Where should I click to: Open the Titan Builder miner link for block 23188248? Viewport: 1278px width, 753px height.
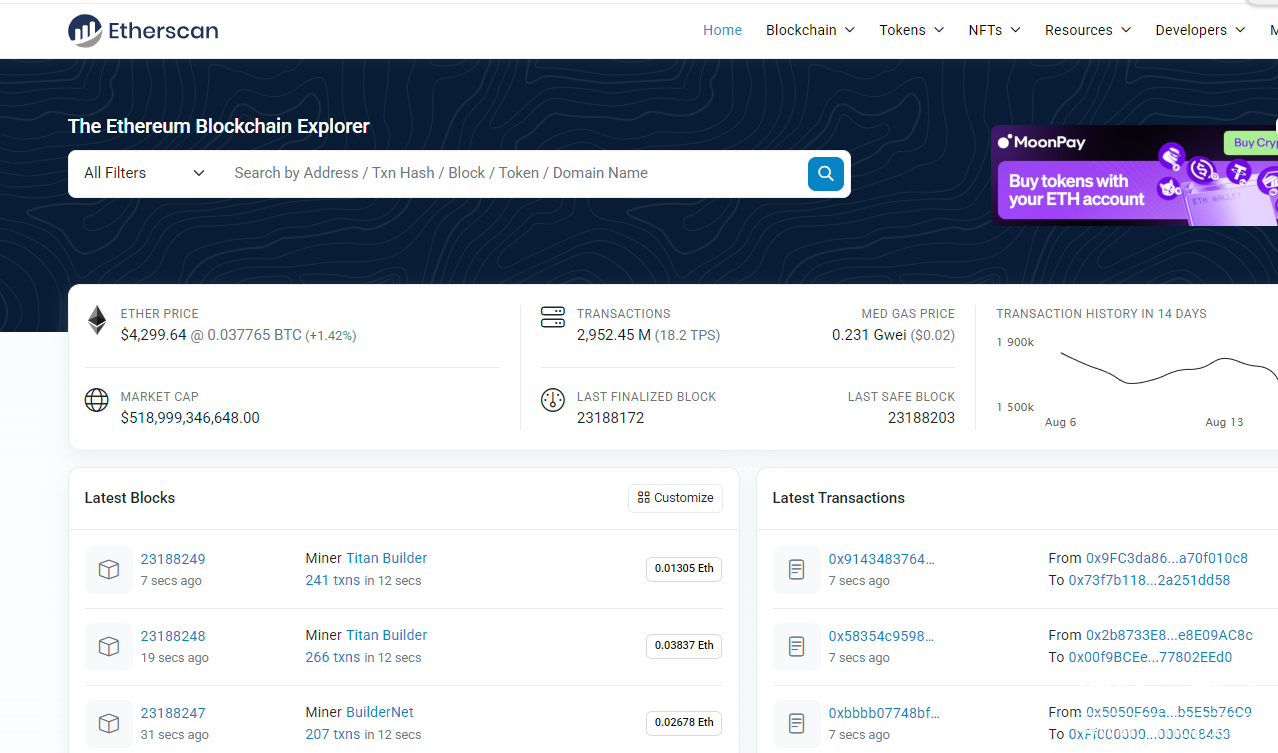coord(386,635)
